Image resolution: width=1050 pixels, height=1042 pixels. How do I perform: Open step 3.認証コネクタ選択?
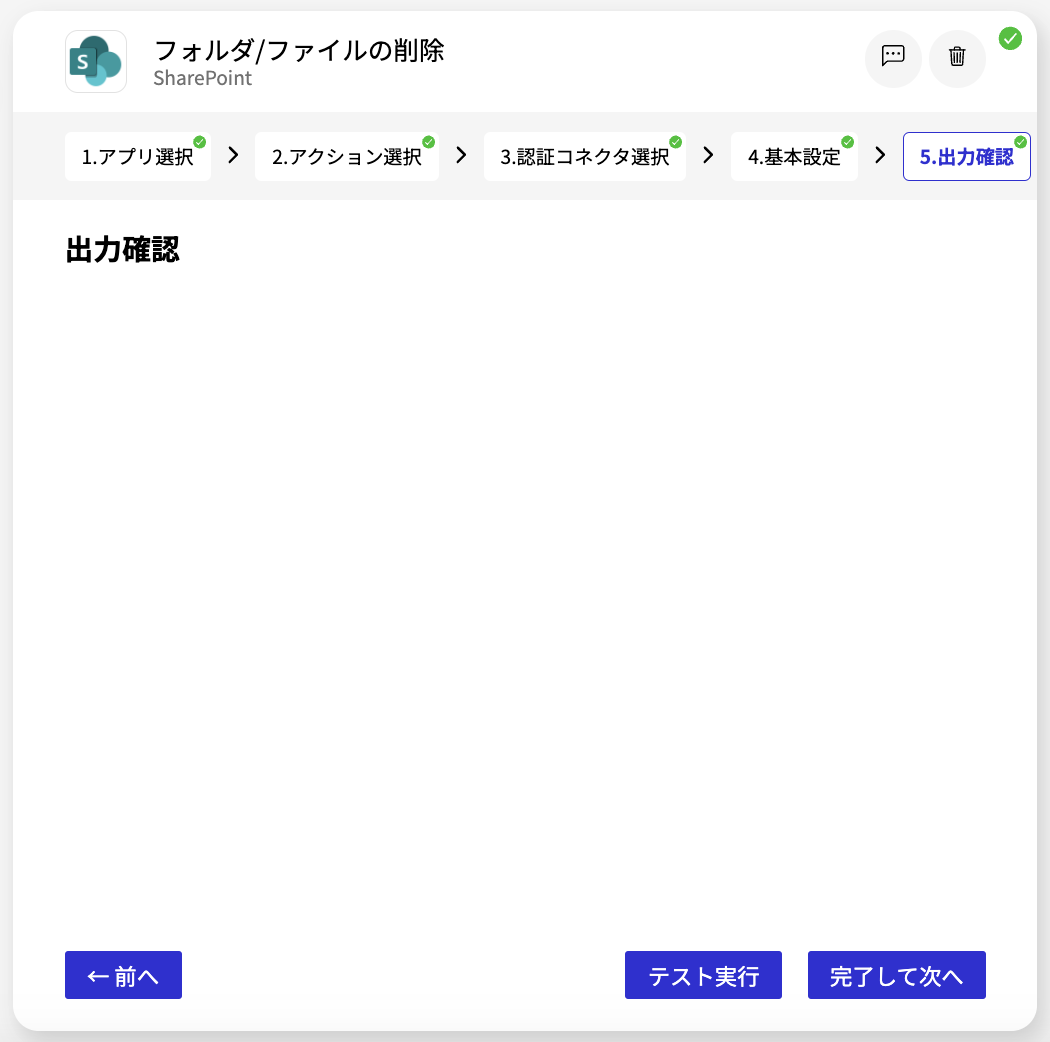pos(585,157)
